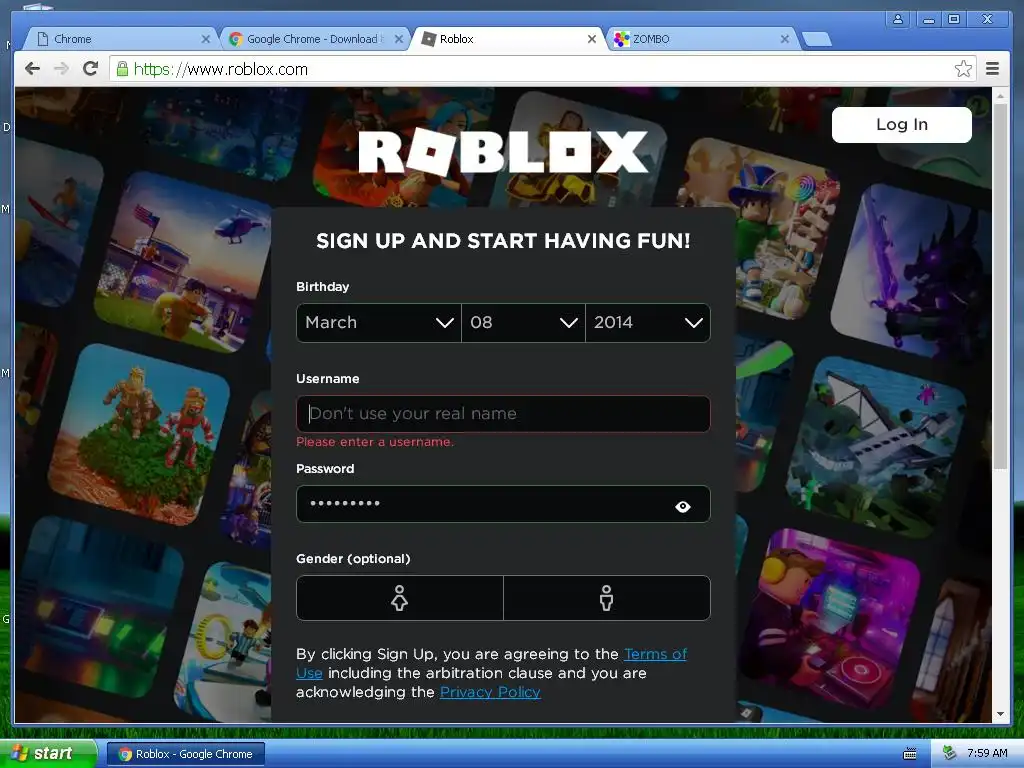Image resolution: width=1024 pixels, height=768 pixels.
Task: Select the male gender icon
Action: tap(607, 598)
